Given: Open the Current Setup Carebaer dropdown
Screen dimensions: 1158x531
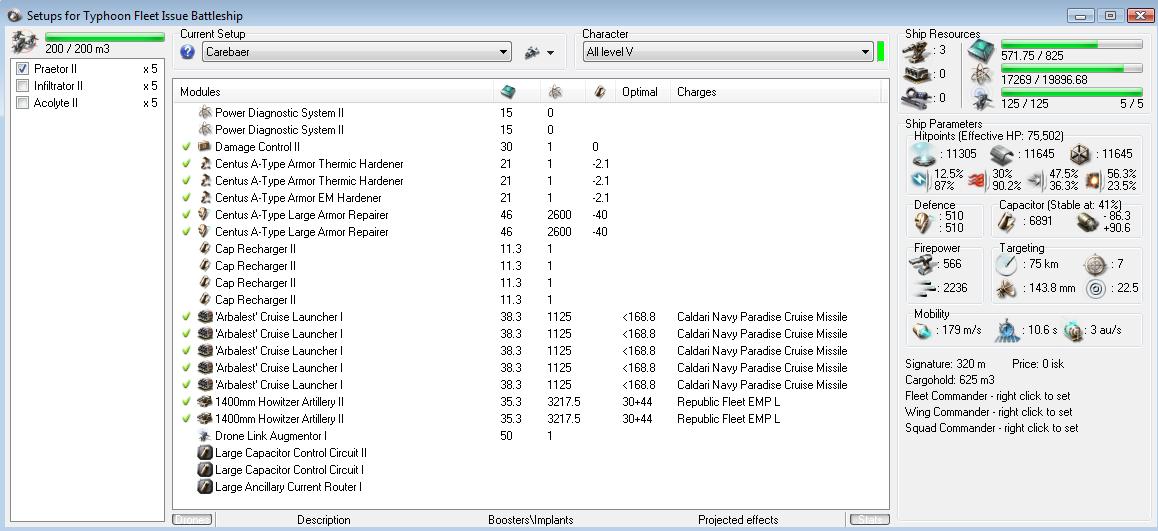Looking at the screenshot, I should coord(357,52).
